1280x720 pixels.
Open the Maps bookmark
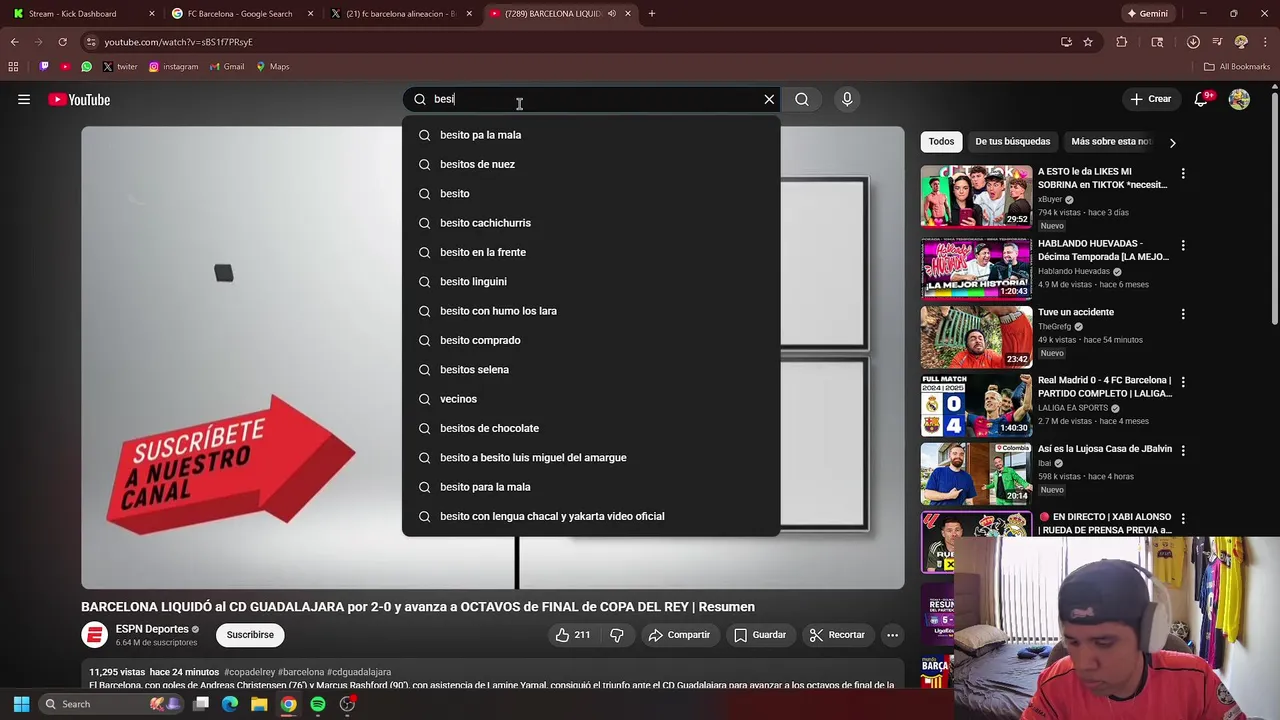tap(272, 67)
